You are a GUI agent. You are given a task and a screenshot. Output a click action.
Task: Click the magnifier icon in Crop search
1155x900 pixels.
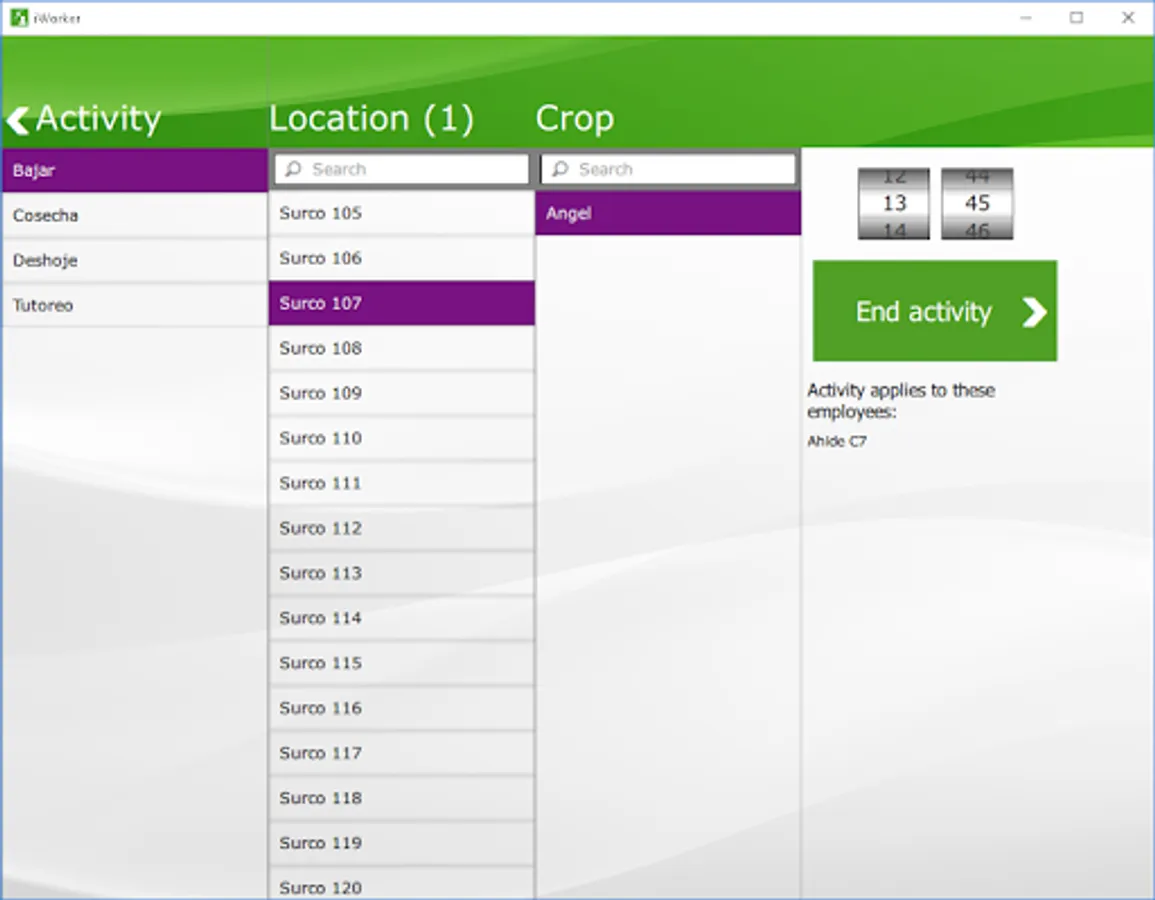560,169
